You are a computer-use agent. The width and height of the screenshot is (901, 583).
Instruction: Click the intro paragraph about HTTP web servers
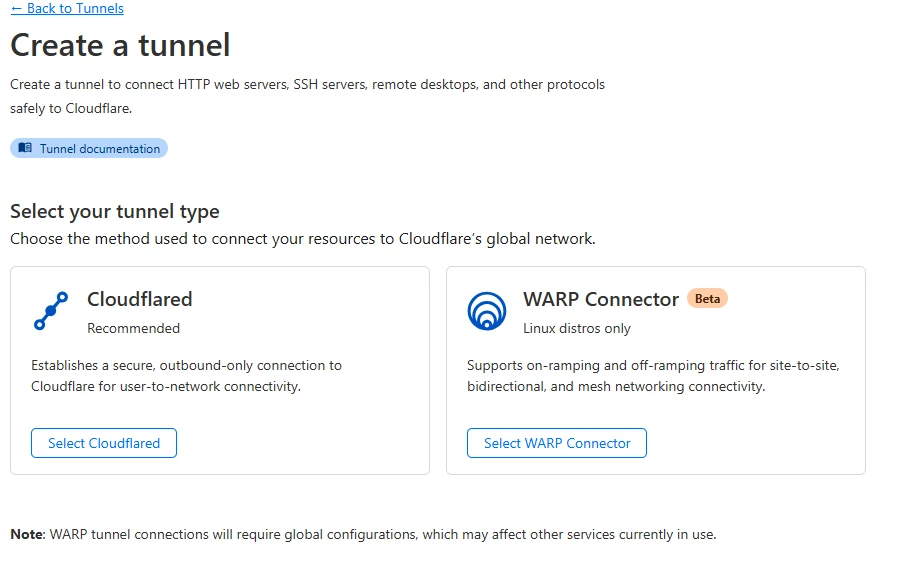(x=307, y=96)
